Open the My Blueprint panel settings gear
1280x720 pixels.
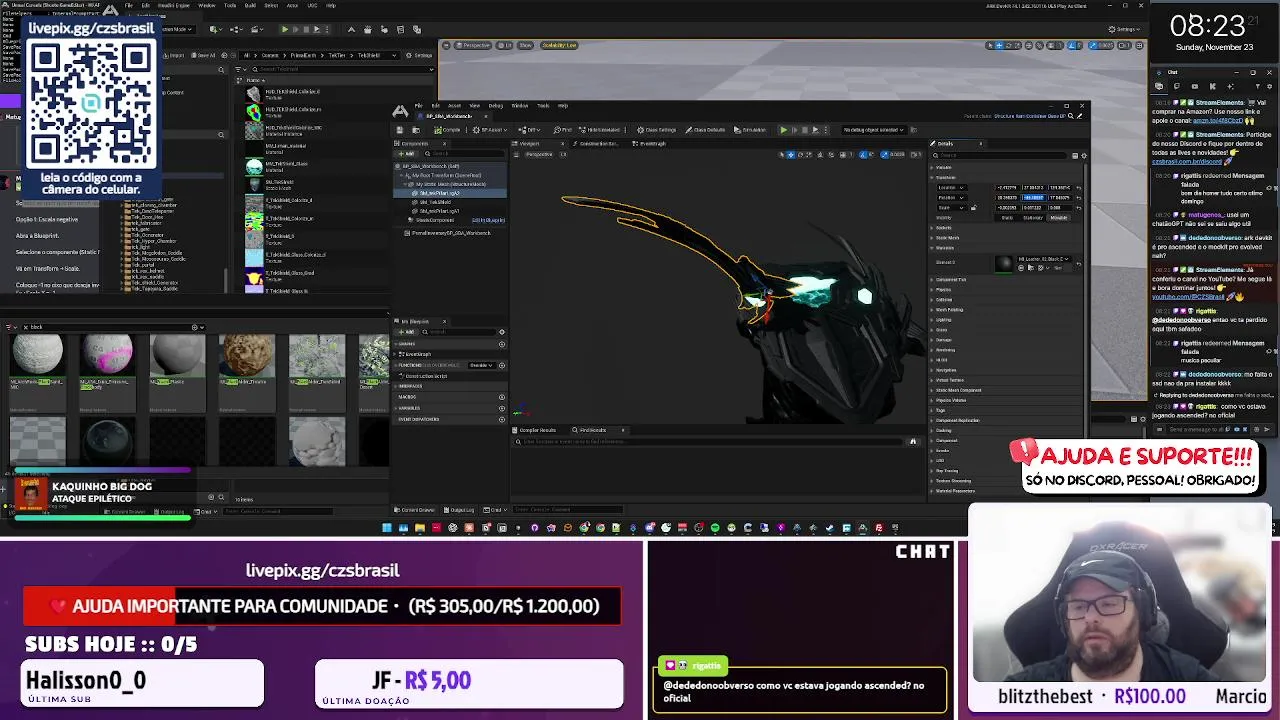[x=502, y=332]
